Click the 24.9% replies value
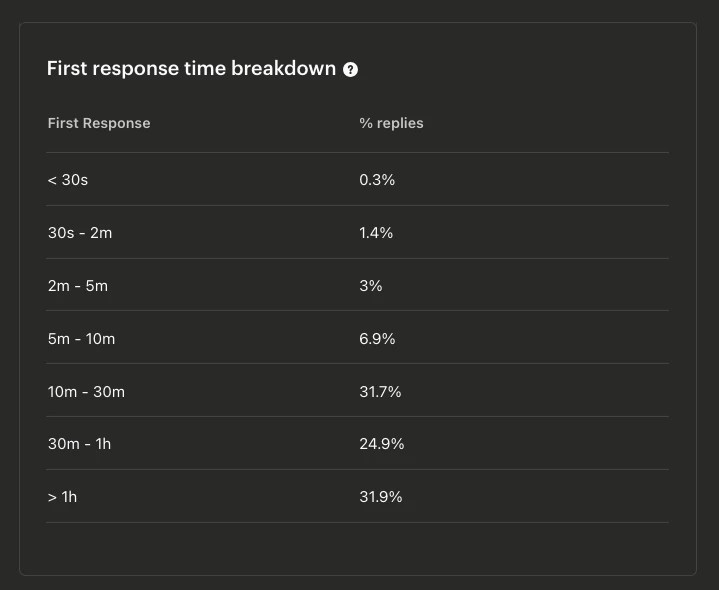This screenshot has height=590, width=719. click(x=382, y=444)
